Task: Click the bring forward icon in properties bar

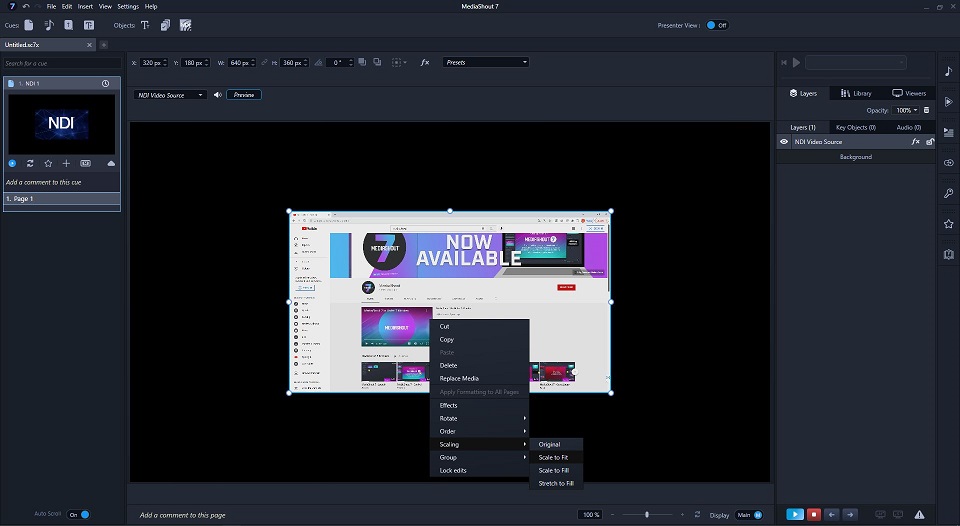Action: 362,62
